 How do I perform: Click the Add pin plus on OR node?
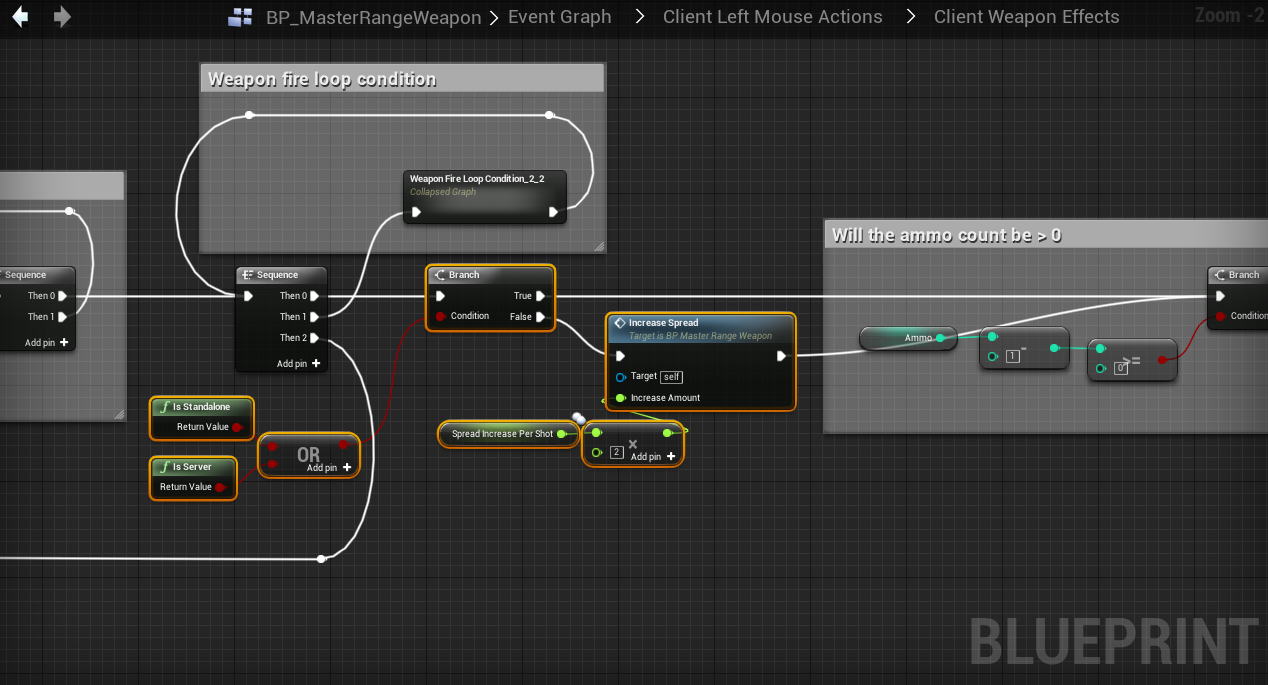(x=347, y=467)
